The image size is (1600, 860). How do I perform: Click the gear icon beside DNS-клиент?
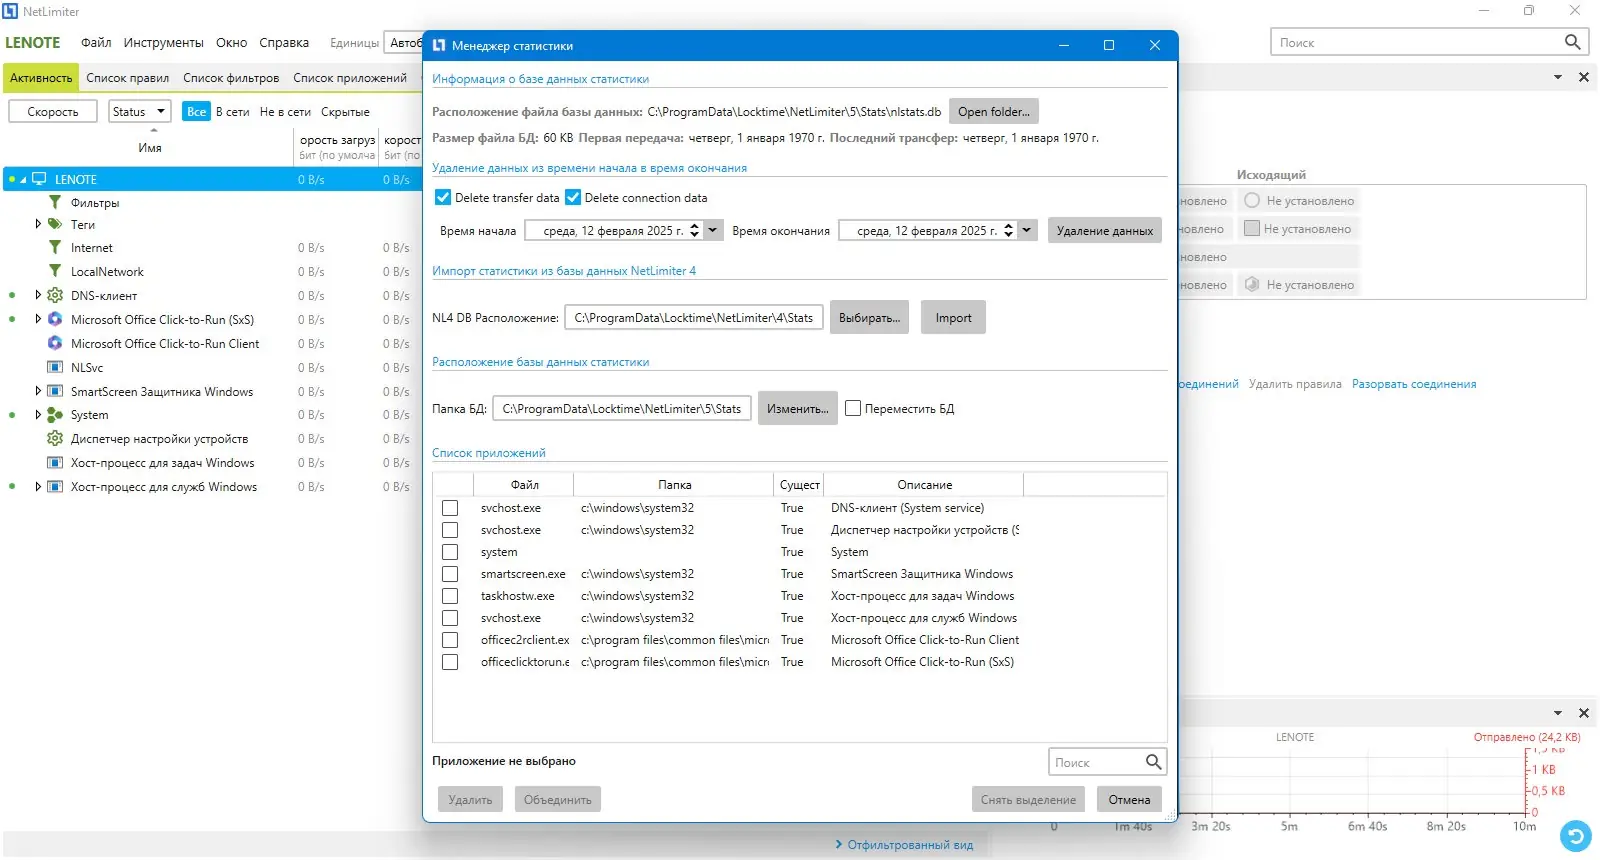(55, 295)
